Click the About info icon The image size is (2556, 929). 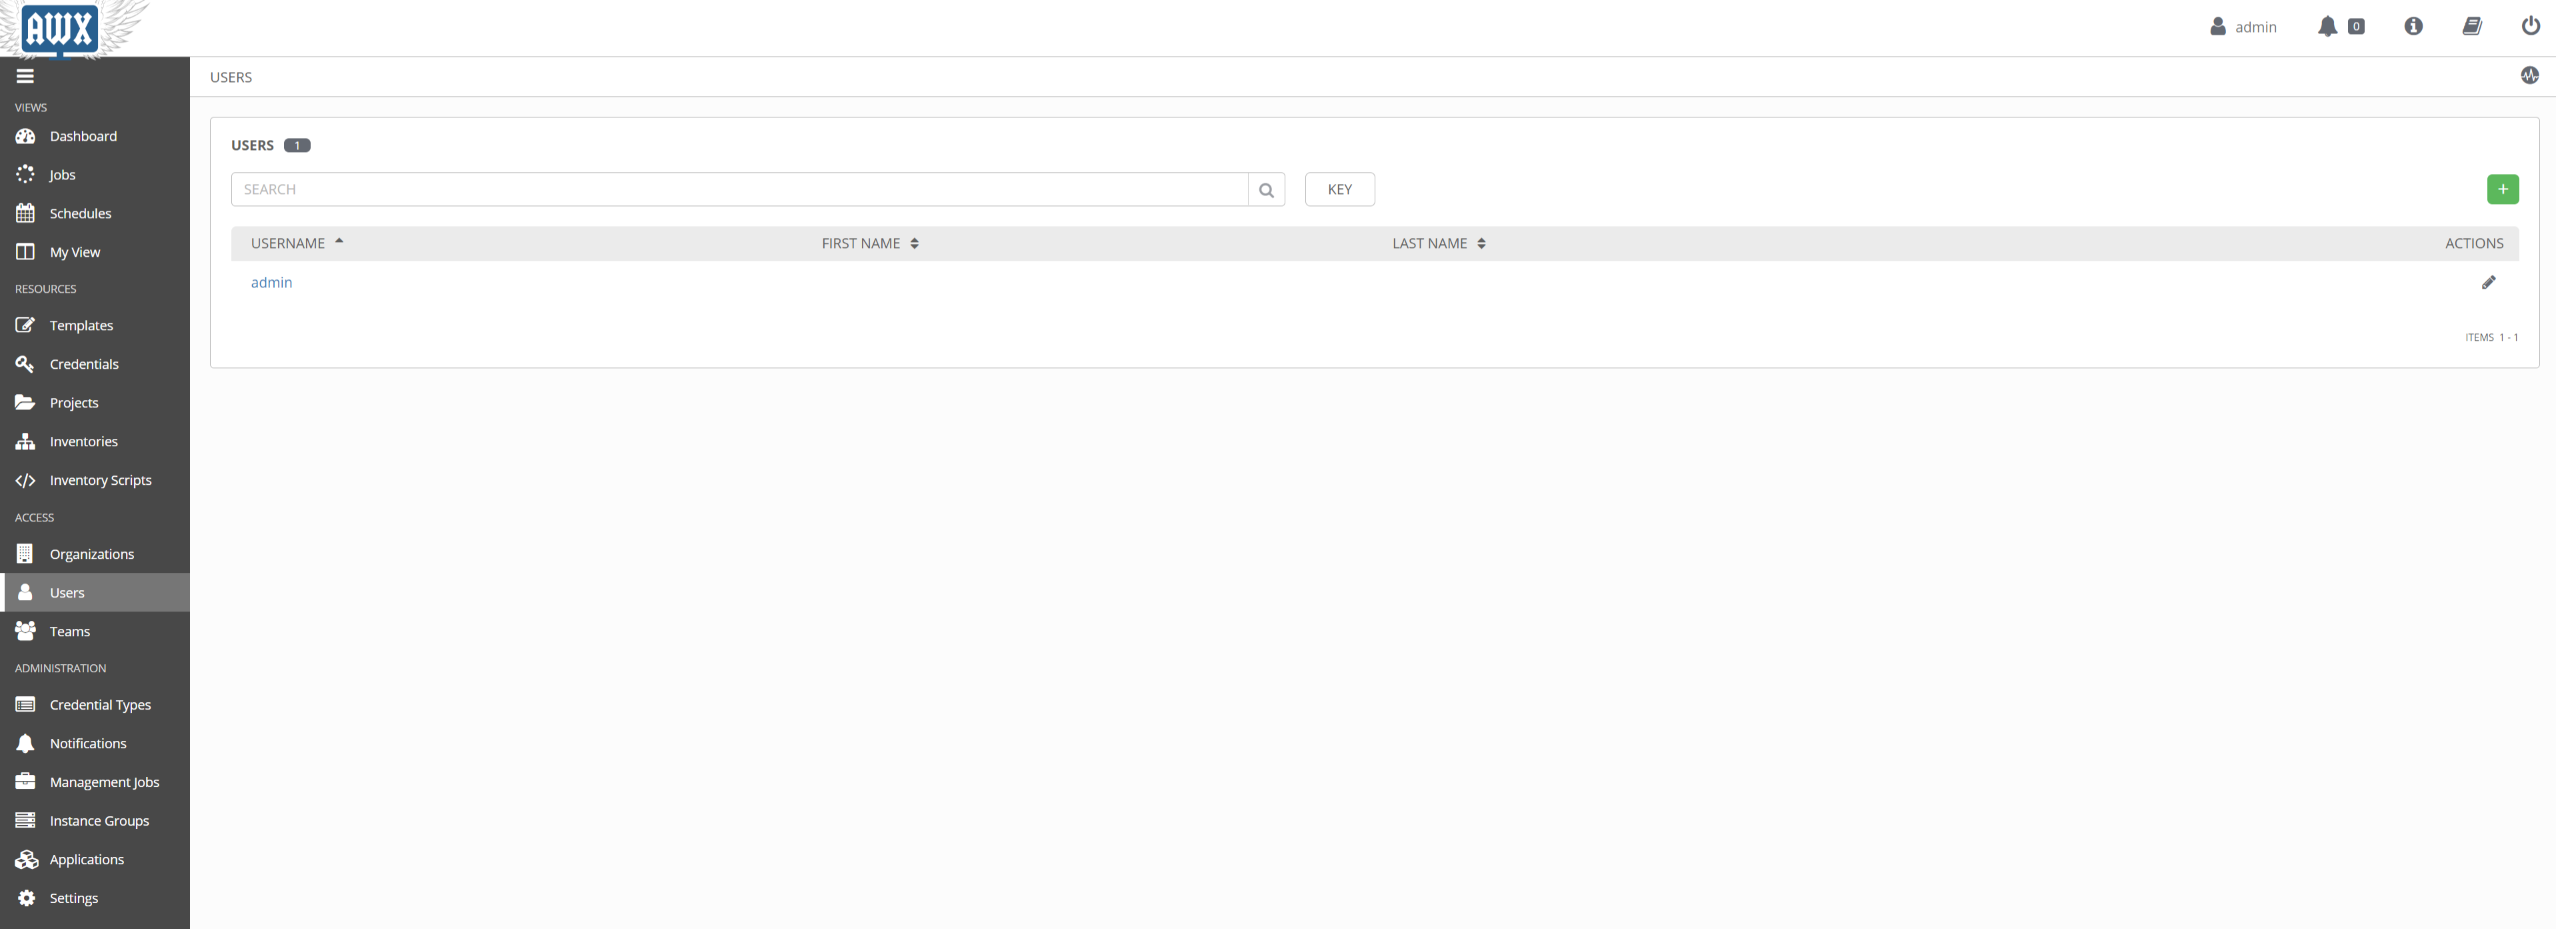(2413, 27)
